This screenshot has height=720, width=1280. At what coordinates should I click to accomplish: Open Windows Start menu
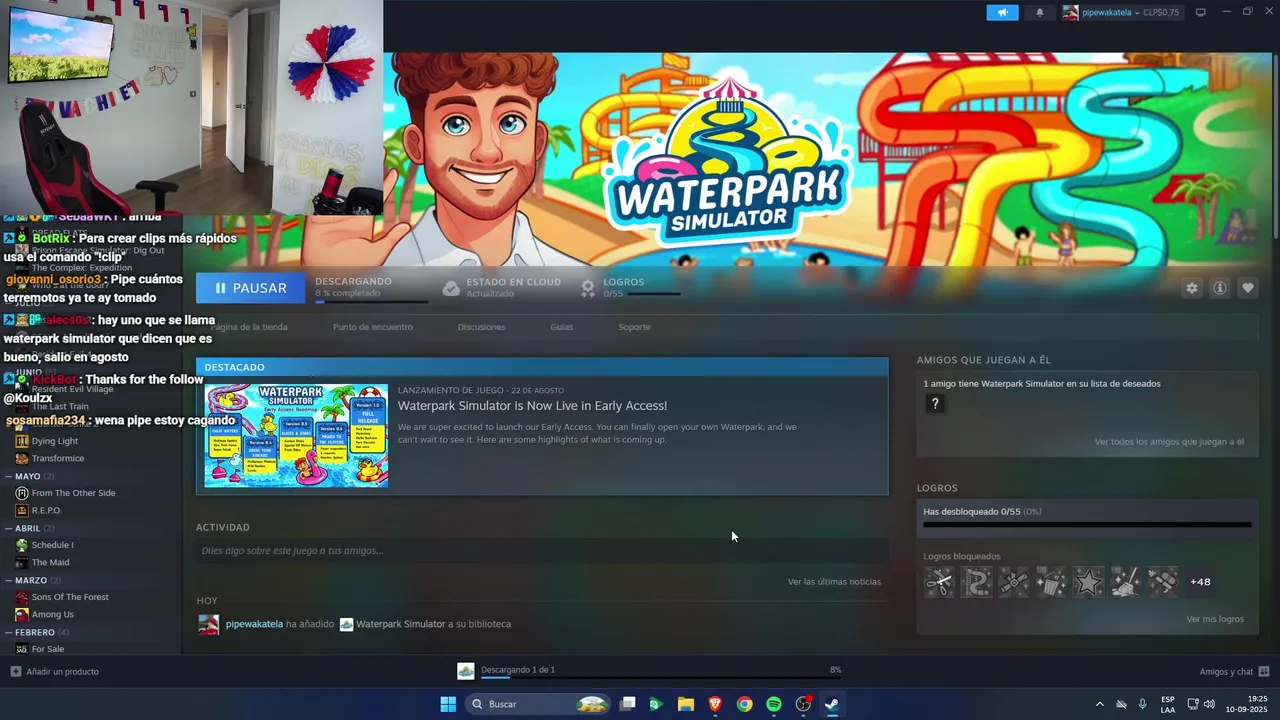[x=448, y=704]
